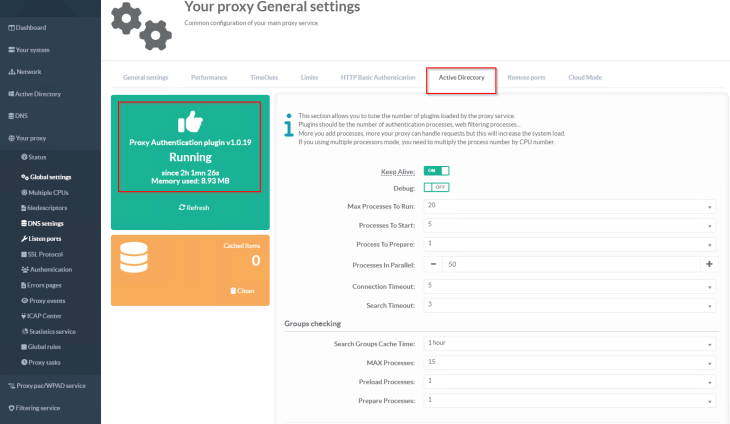
Task: Enable the Debug switch
Action: (x=436, y=187)
